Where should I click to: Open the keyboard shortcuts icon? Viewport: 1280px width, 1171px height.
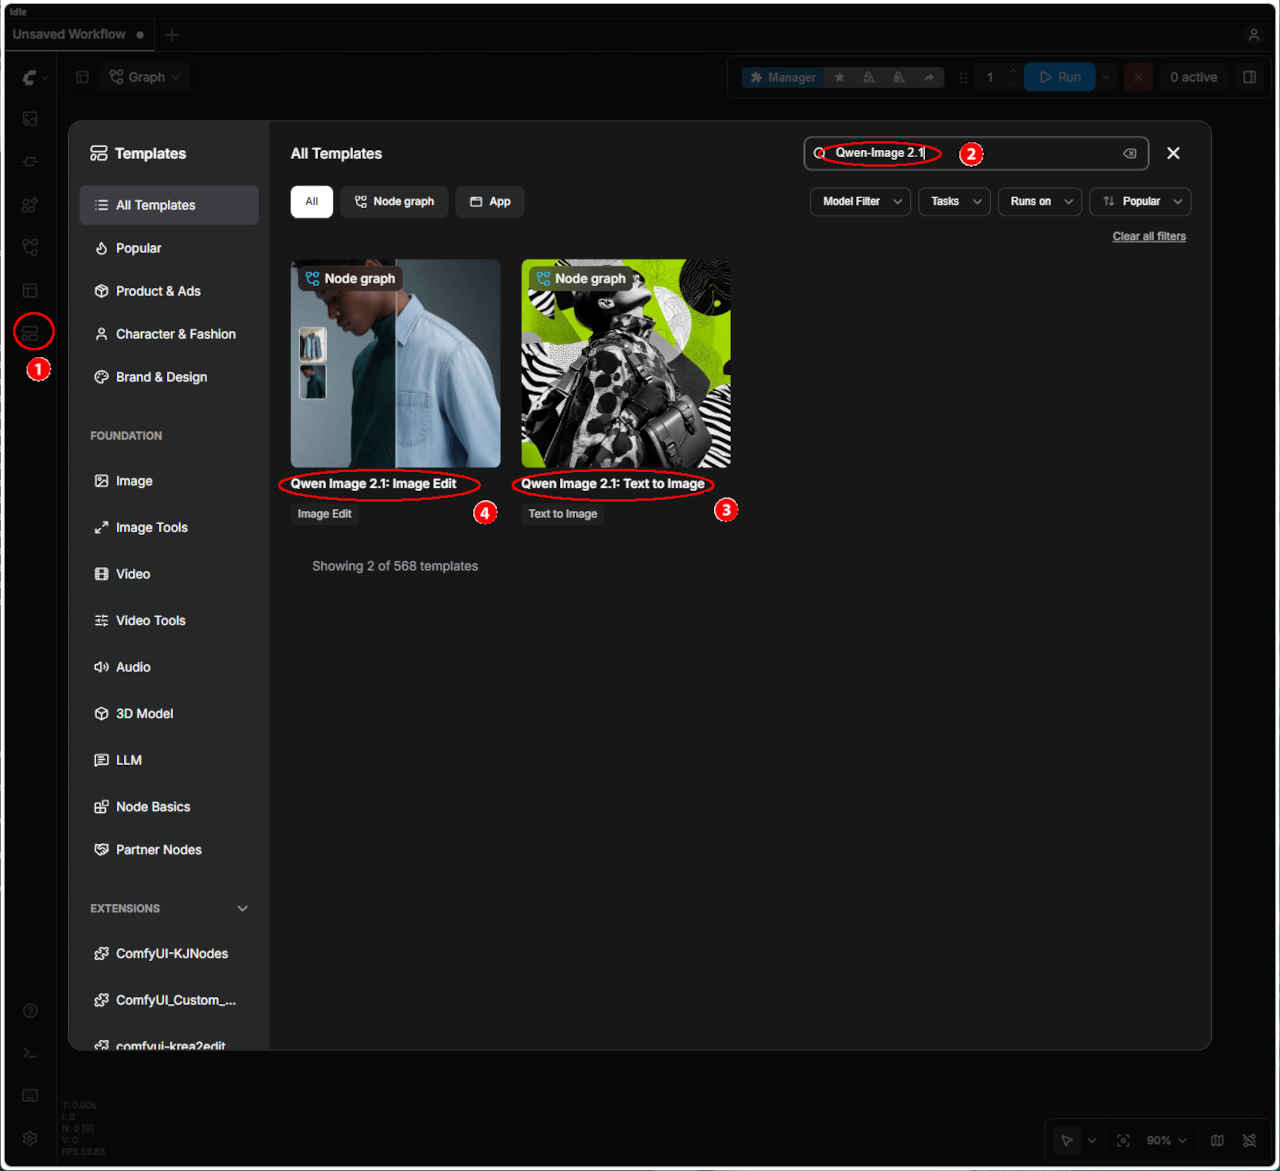31,1096
